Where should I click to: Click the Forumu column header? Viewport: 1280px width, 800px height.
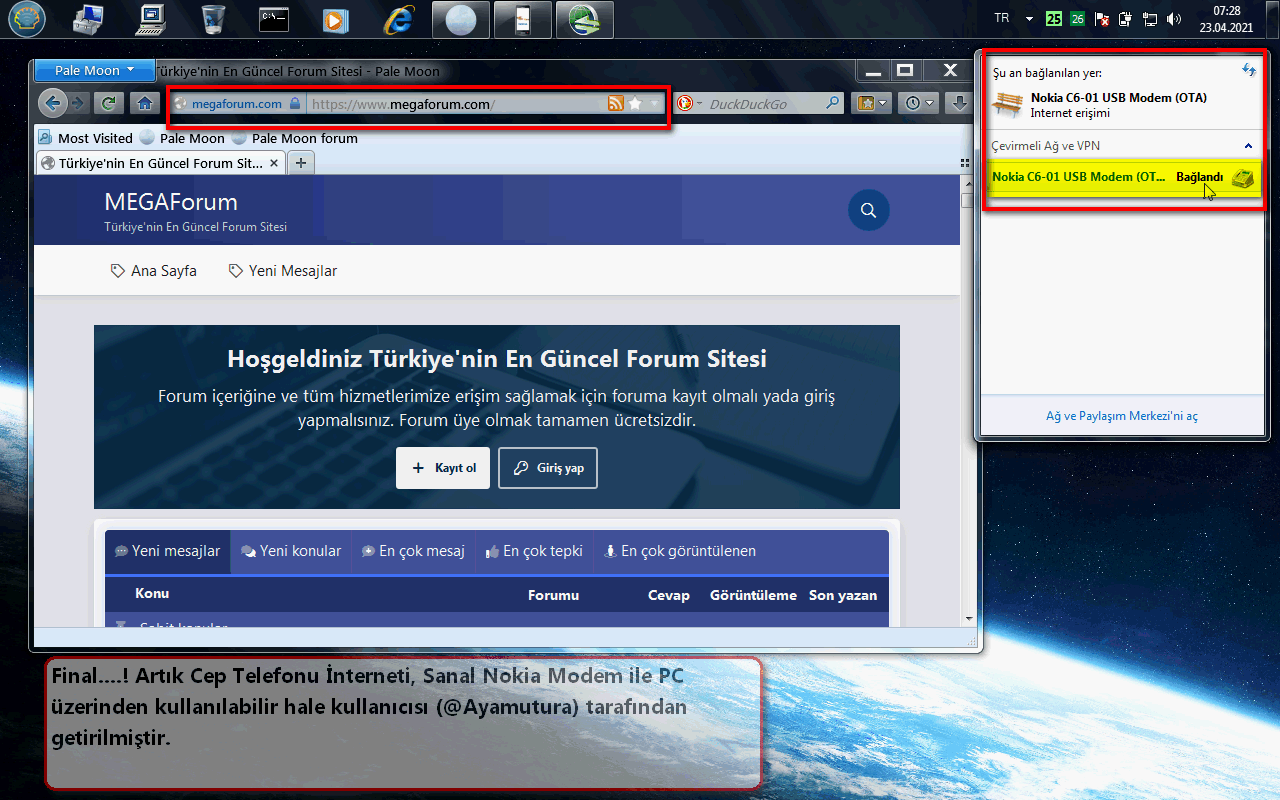point(554,595)
